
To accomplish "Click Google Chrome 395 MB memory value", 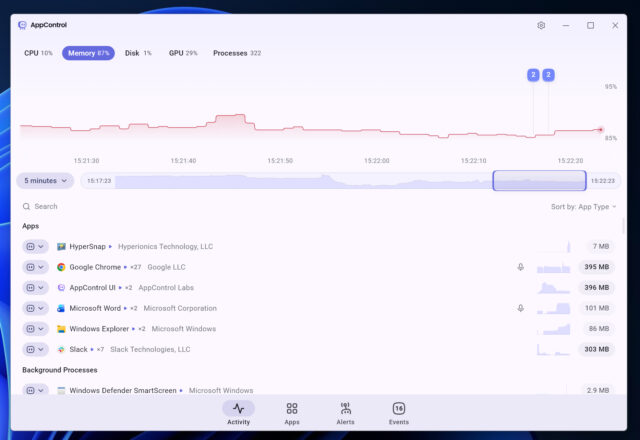I will 596,267.
